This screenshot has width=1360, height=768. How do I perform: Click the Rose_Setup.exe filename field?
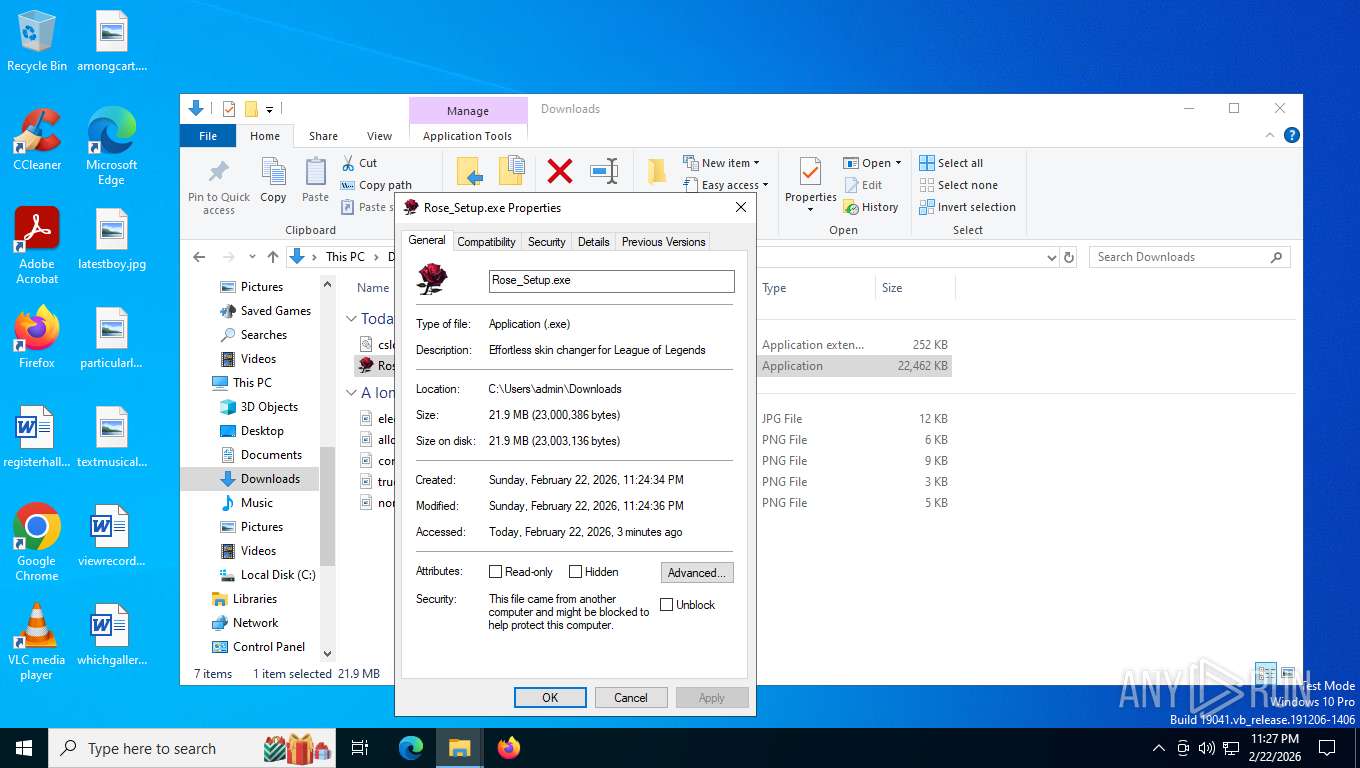[x=611, y=281]
